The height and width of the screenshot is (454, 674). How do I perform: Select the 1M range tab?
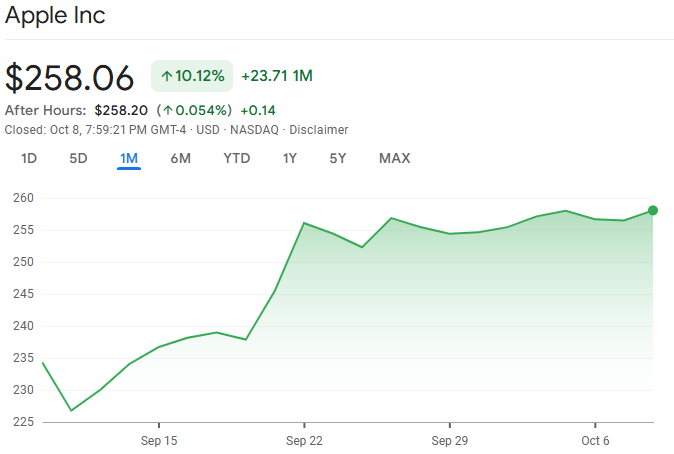point(129,158)
